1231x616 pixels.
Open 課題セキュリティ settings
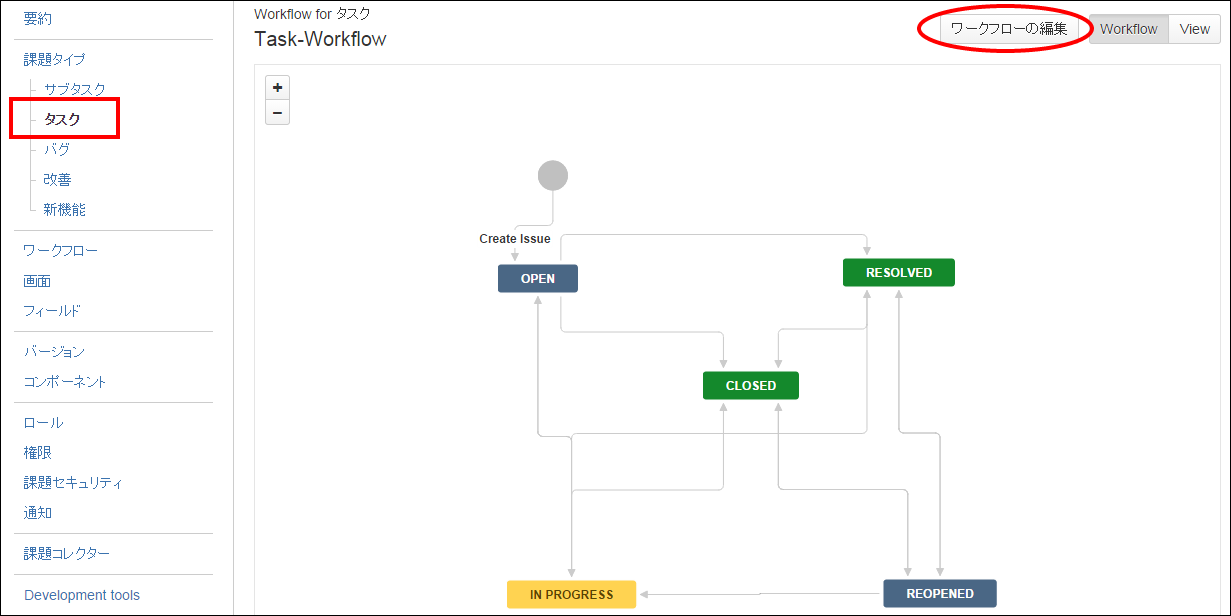[73, 482]
